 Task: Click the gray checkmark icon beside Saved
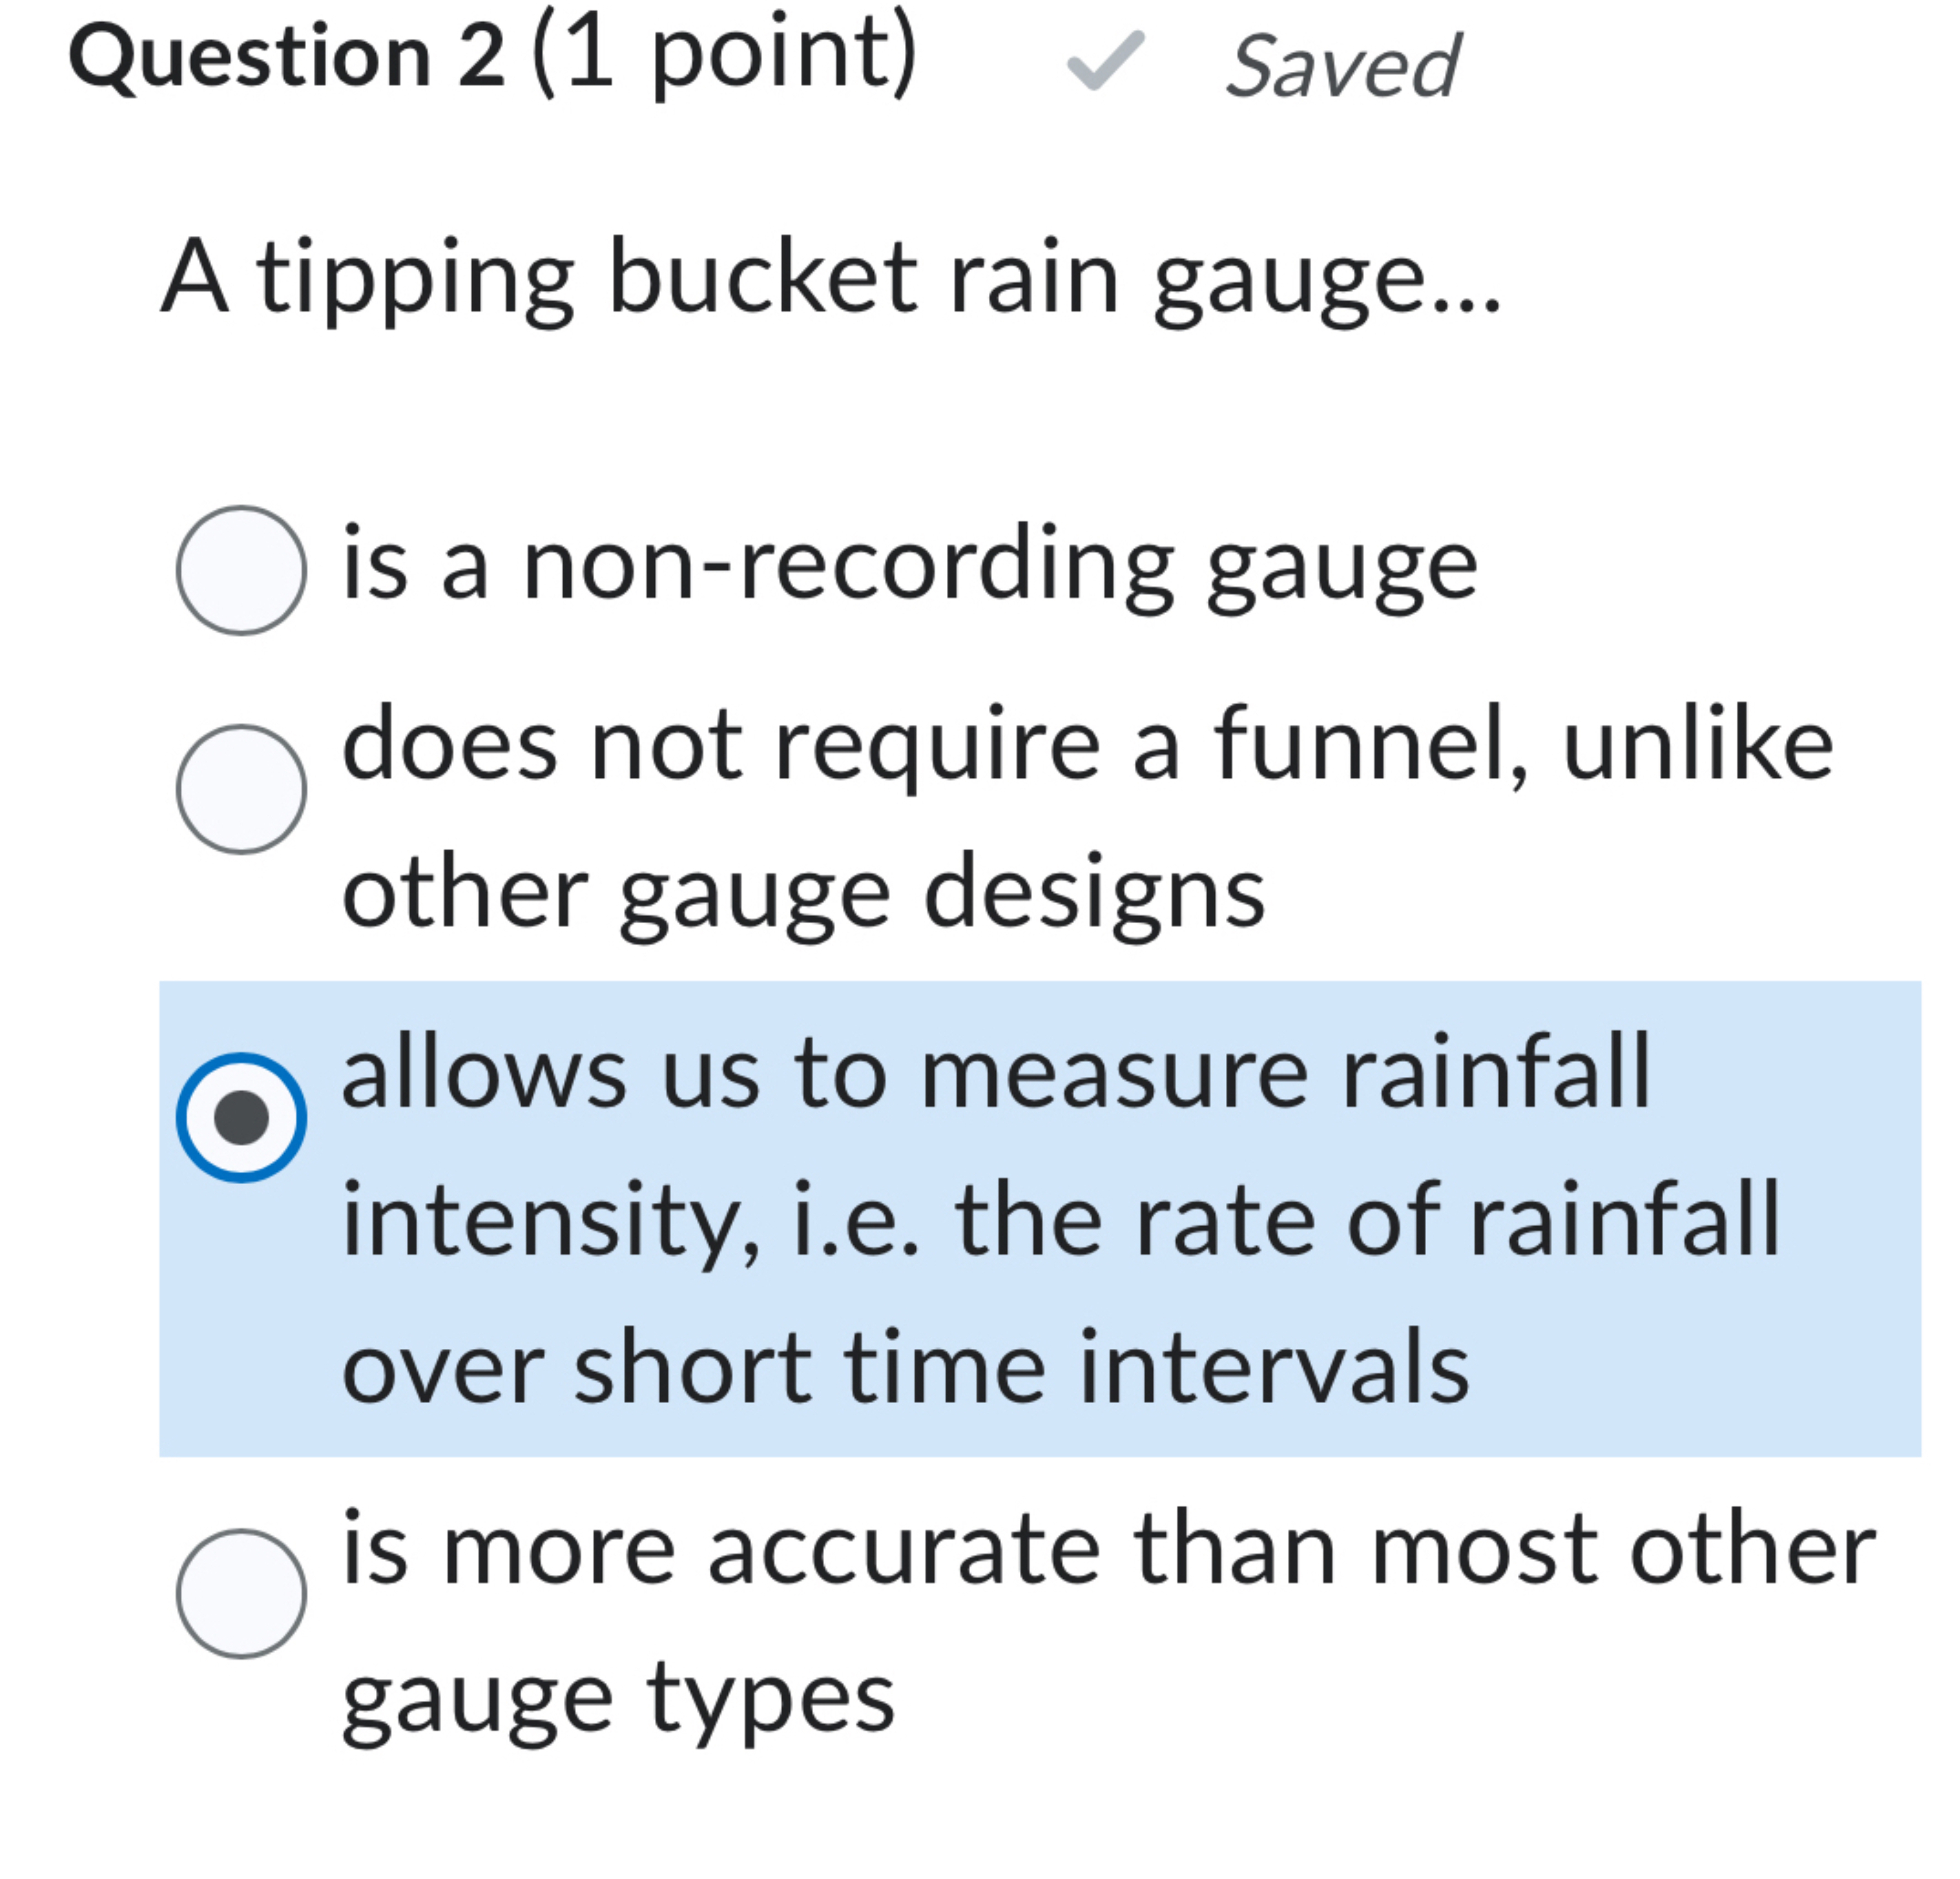pos(1106,63)
